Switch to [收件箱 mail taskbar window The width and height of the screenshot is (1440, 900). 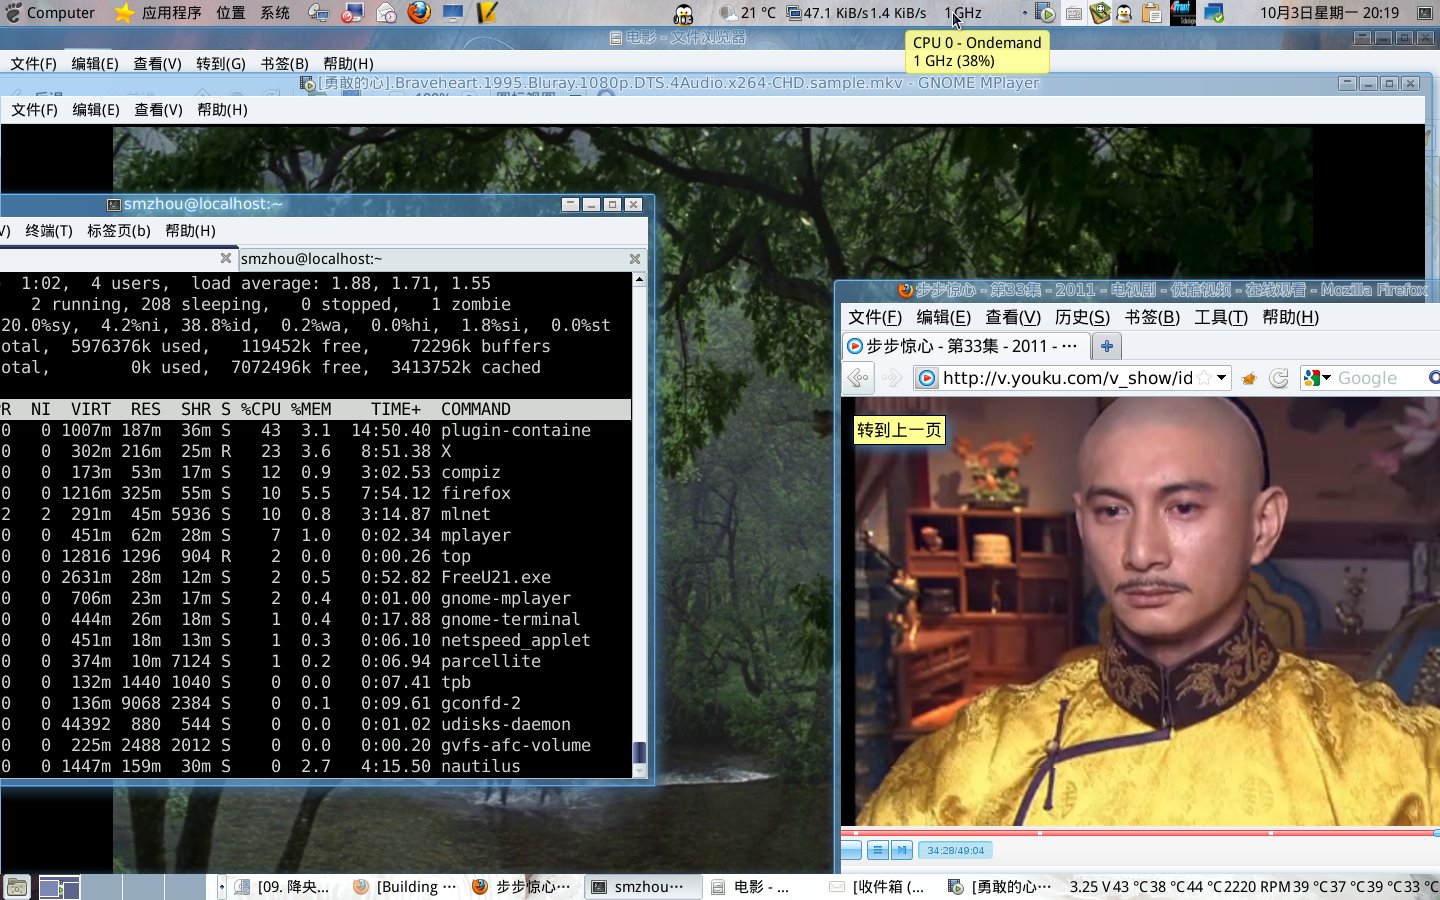tap(879, 887)
